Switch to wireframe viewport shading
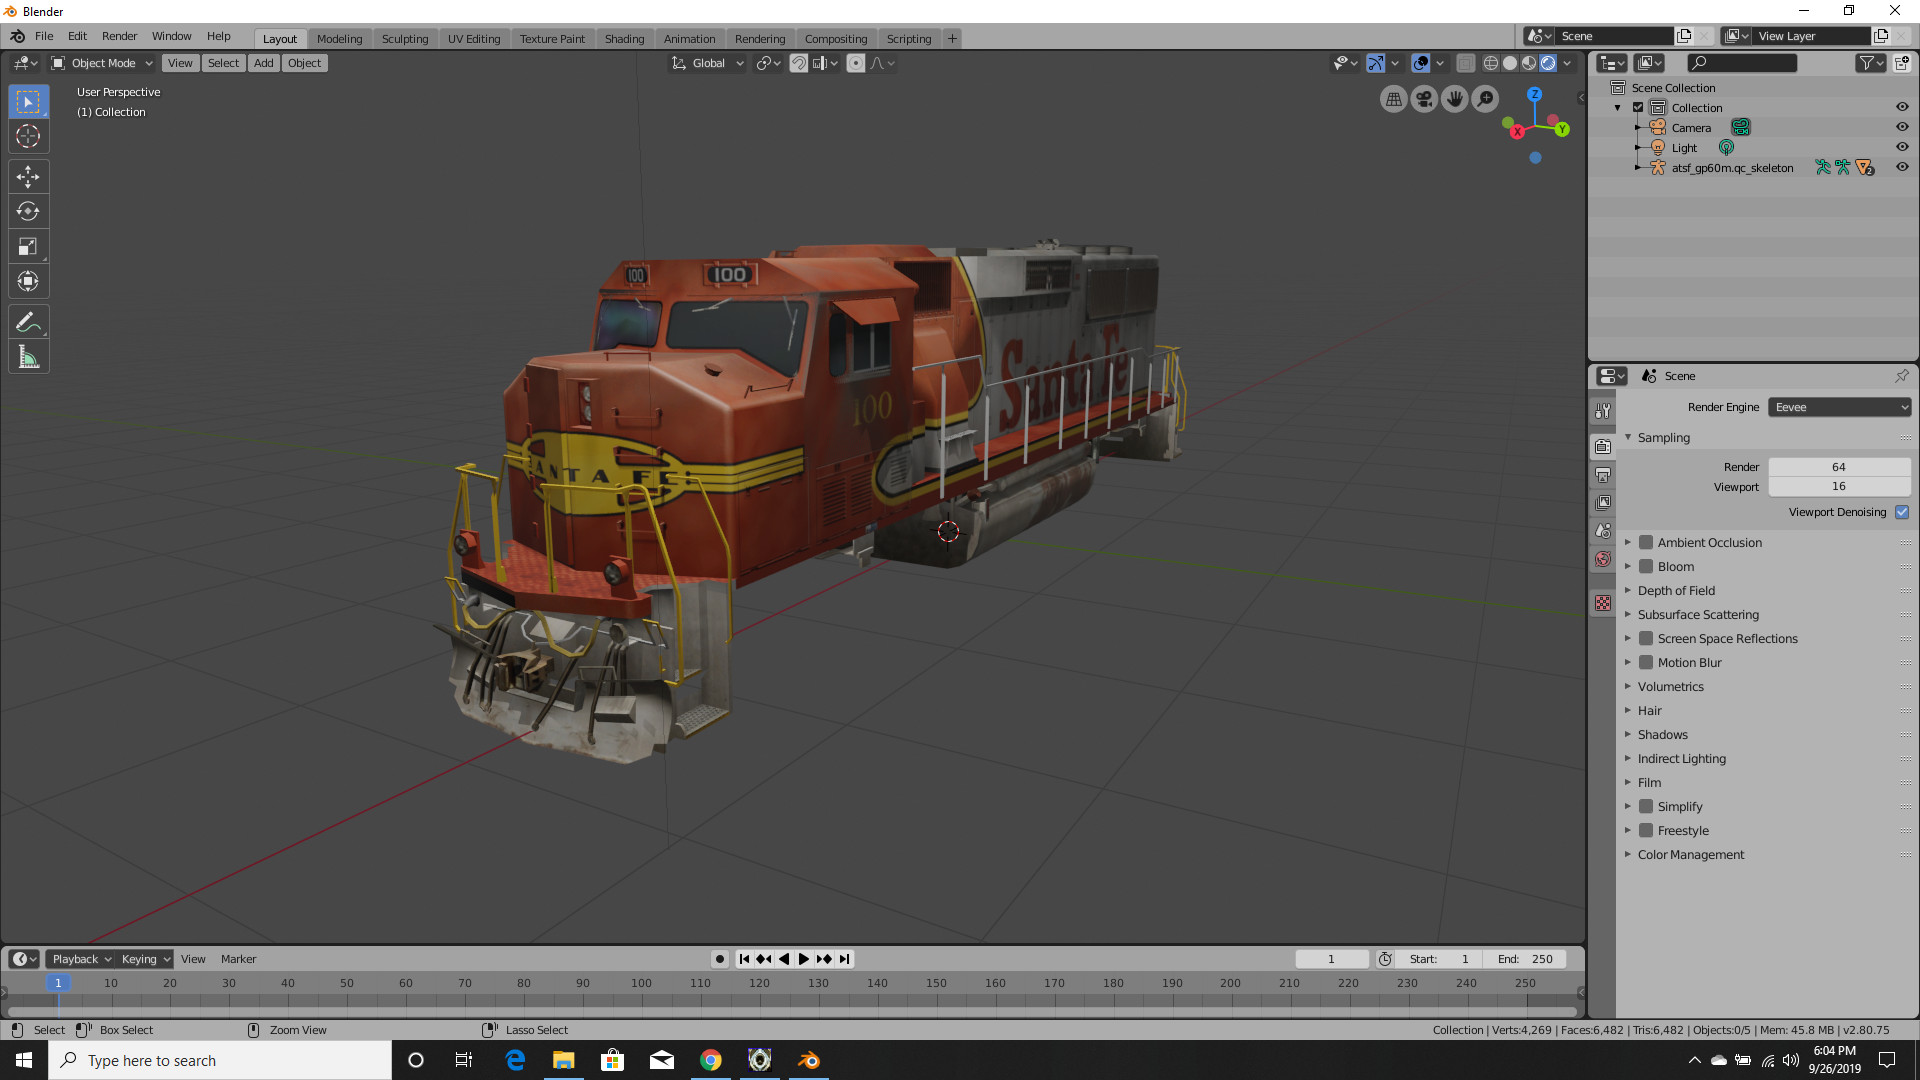Image resolution: width=1920 pixels, height=1080 pixels. 1491,63
